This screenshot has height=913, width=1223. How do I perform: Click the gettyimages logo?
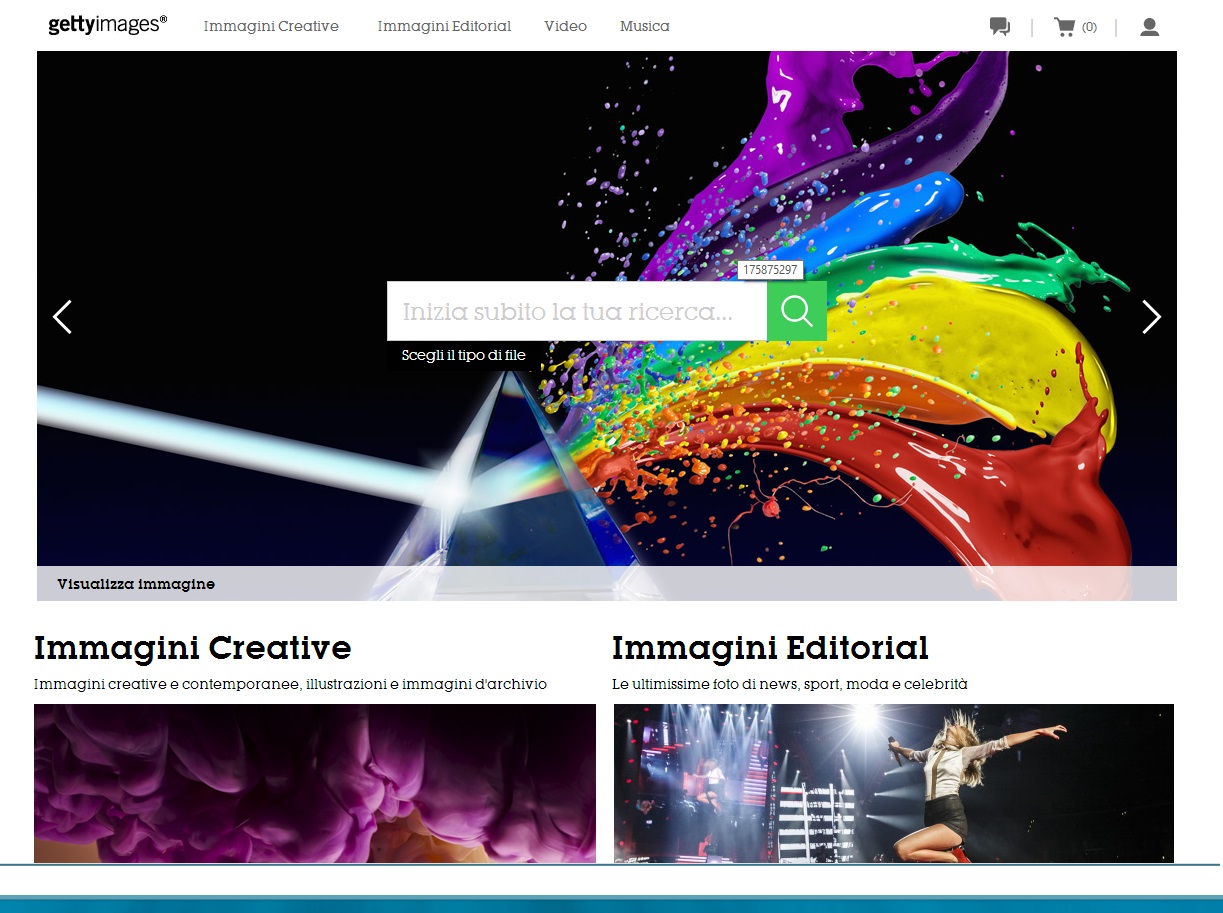(x=107, y=25)
